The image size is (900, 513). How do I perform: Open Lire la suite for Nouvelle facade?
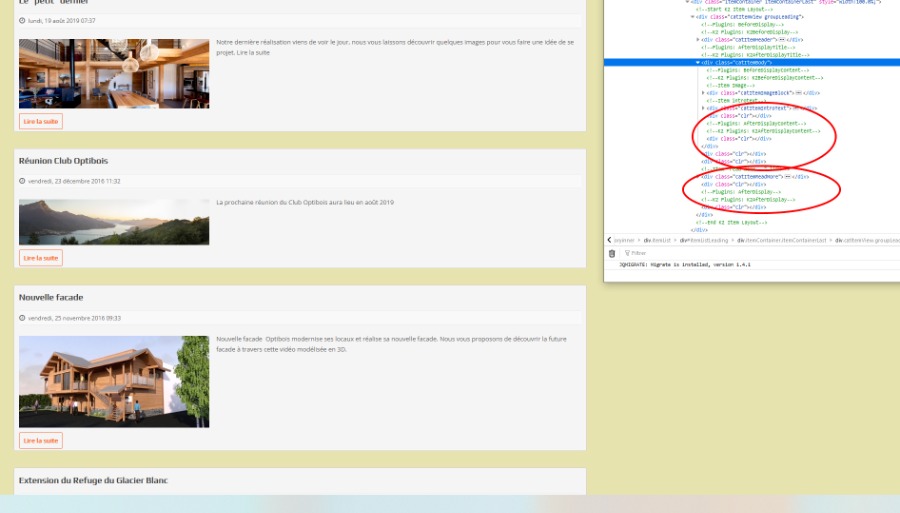click(41, 441)
